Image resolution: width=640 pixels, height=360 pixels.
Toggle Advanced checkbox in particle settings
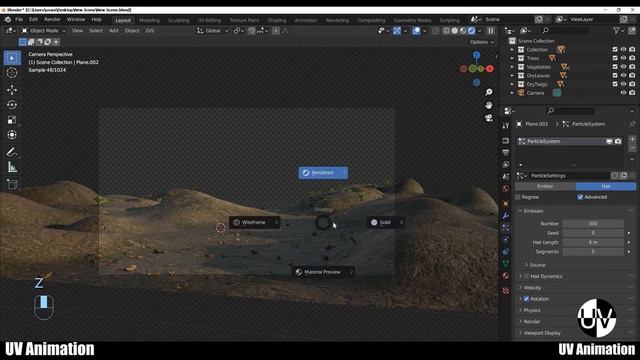[x=580, y=197]
